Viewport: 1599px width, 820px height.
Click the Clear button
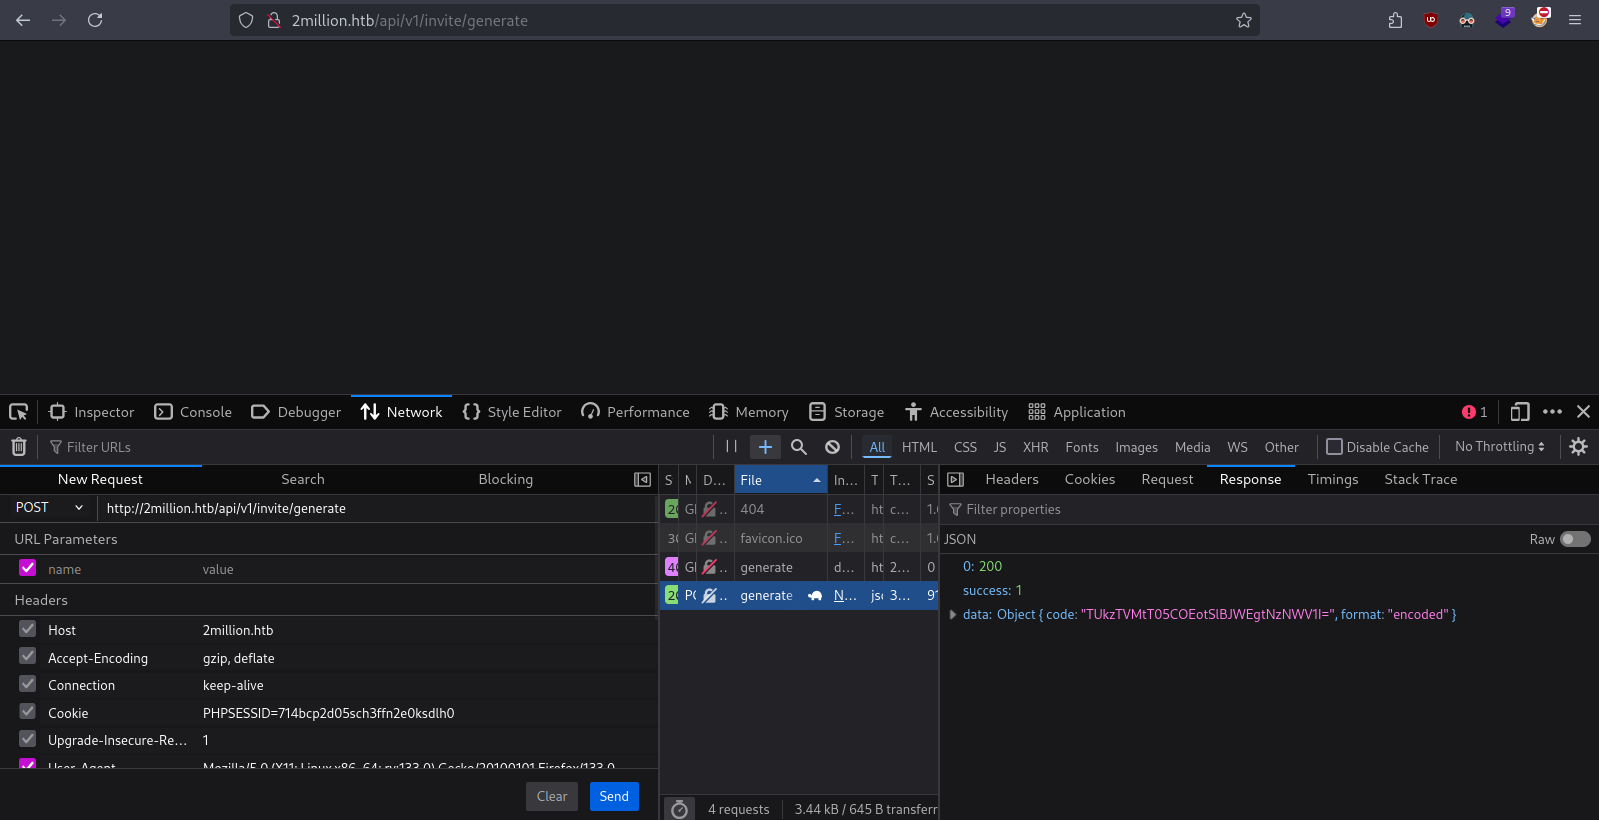point(552,796)
